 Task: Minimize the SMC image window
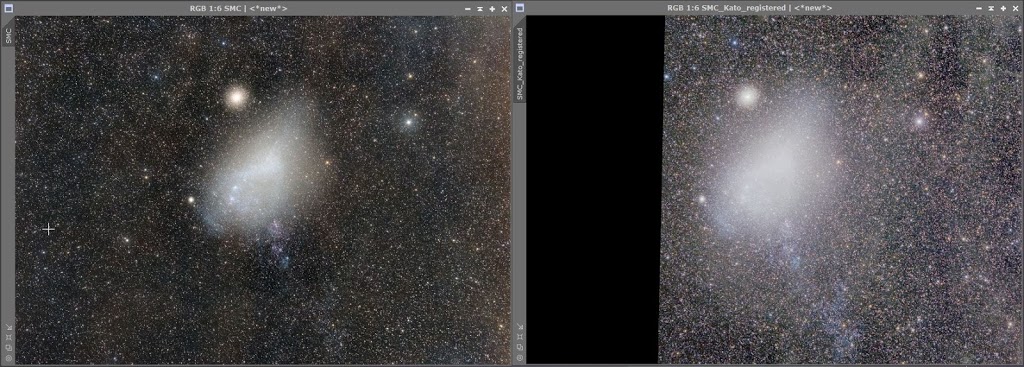pyautogui.click(x=468, y=9)
